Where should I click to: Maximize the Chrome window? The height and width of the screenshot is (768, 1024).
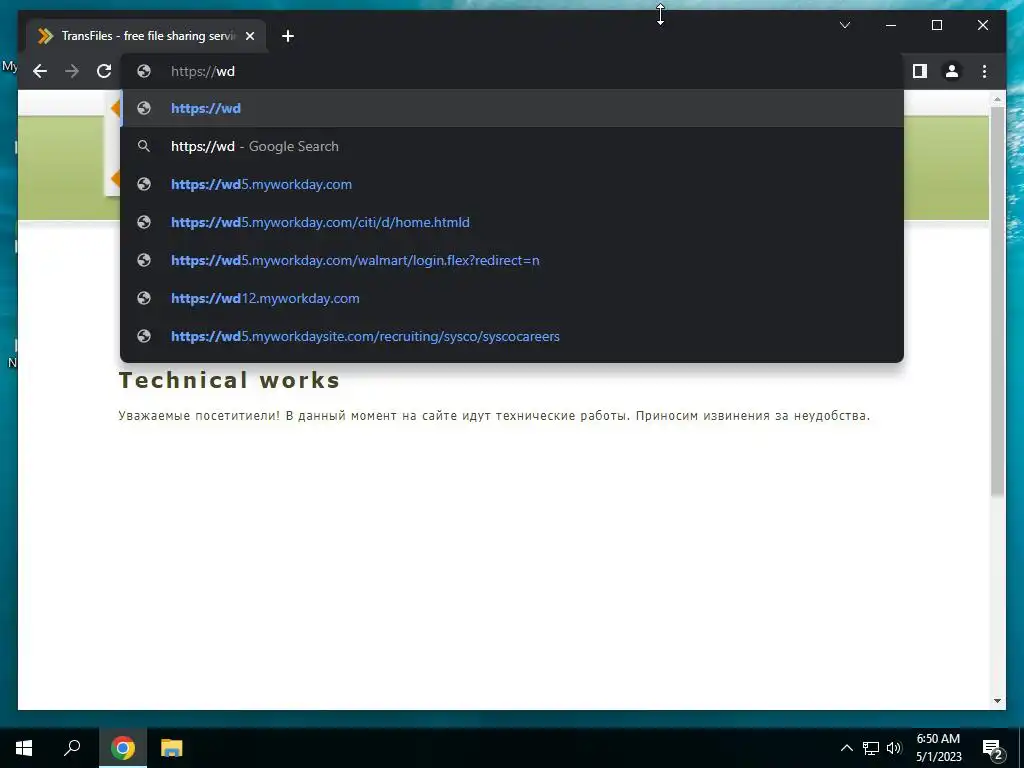coord(936,25)
